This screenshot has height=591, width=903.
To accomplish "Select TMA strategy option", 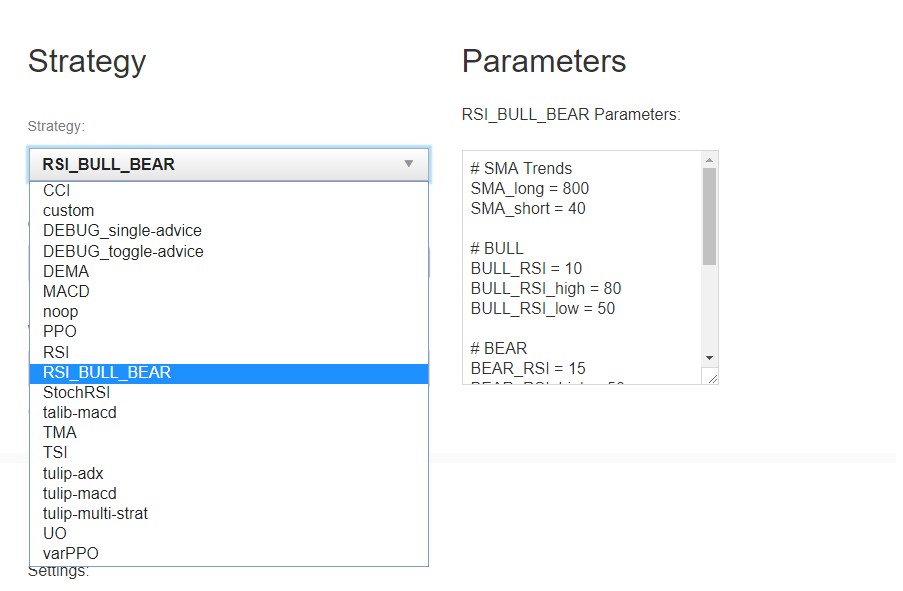I will click(60, 432).
